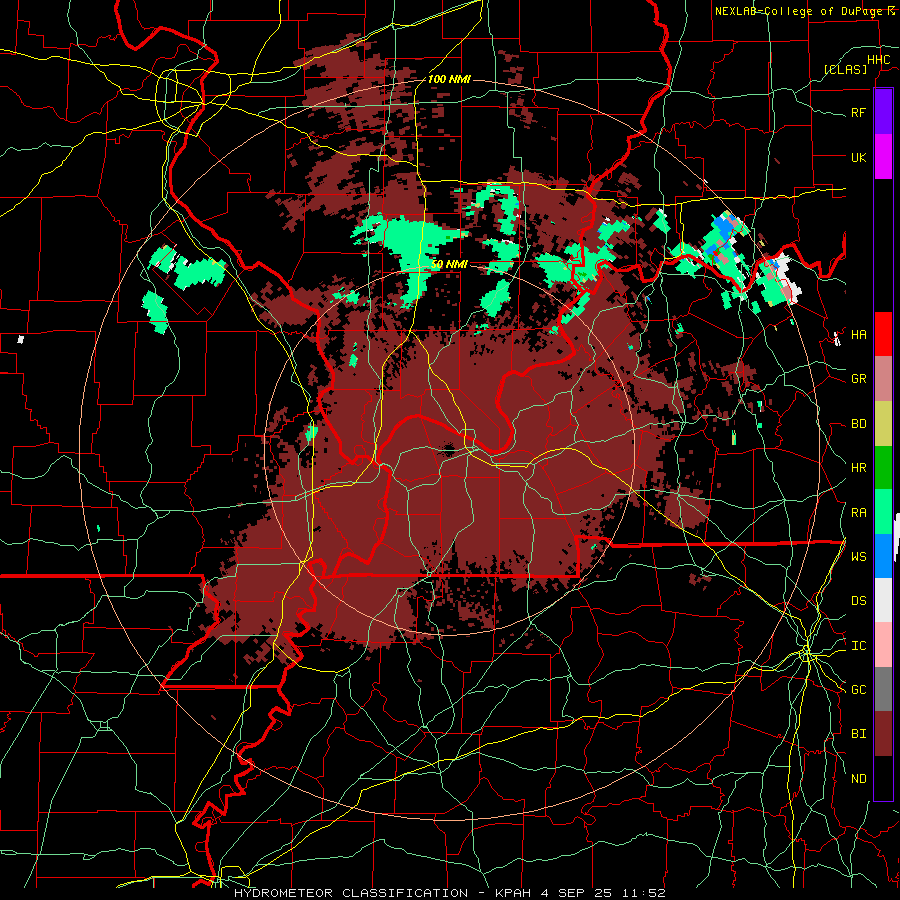Click the Hydrometeor Classification KPAH title text

coord(449,893)
